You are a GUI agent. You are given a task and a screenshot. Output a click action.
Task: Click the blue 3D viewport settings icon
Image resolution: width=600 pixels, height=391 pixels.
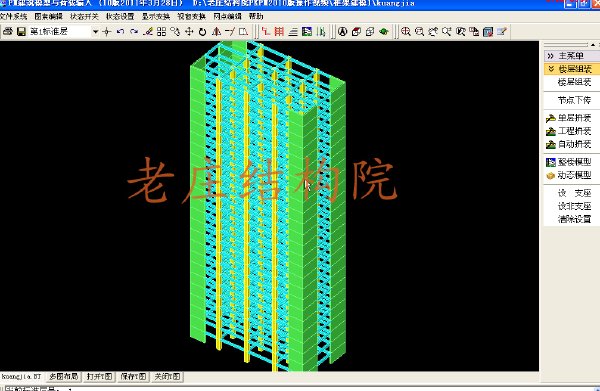point(488,31)
